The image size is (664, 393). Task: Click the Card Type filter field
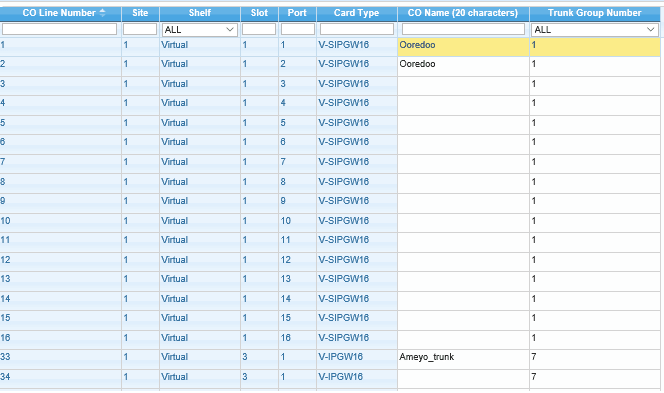coord(357,29)
